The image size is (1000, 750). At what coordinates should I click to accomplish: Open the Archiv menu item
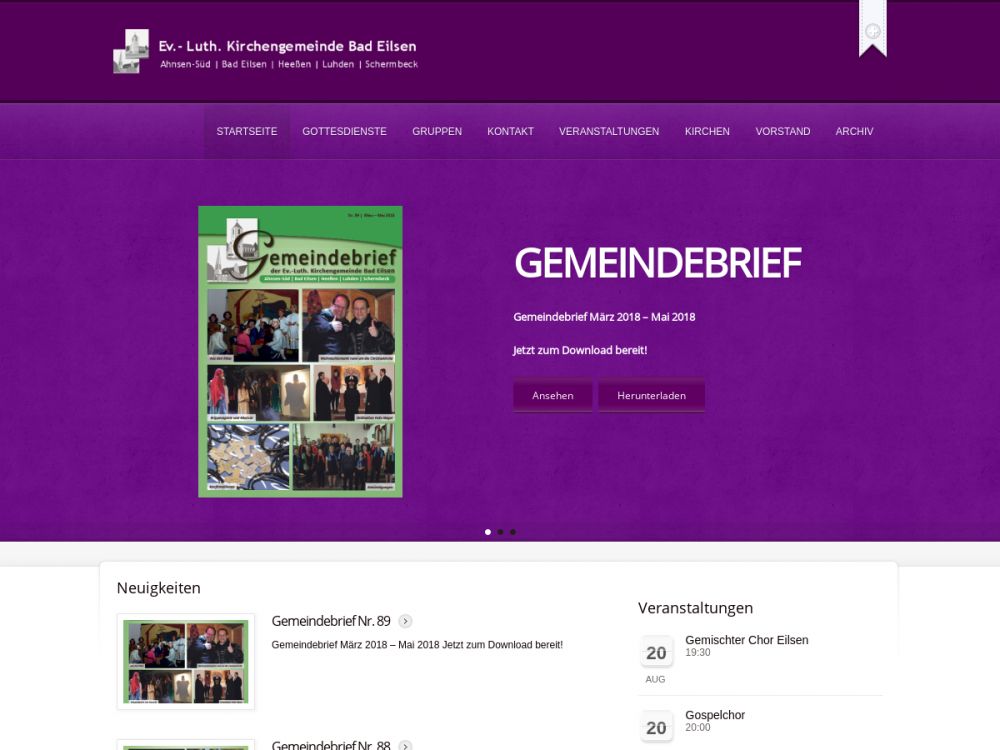pyautogui.click(x=854, y=131)
